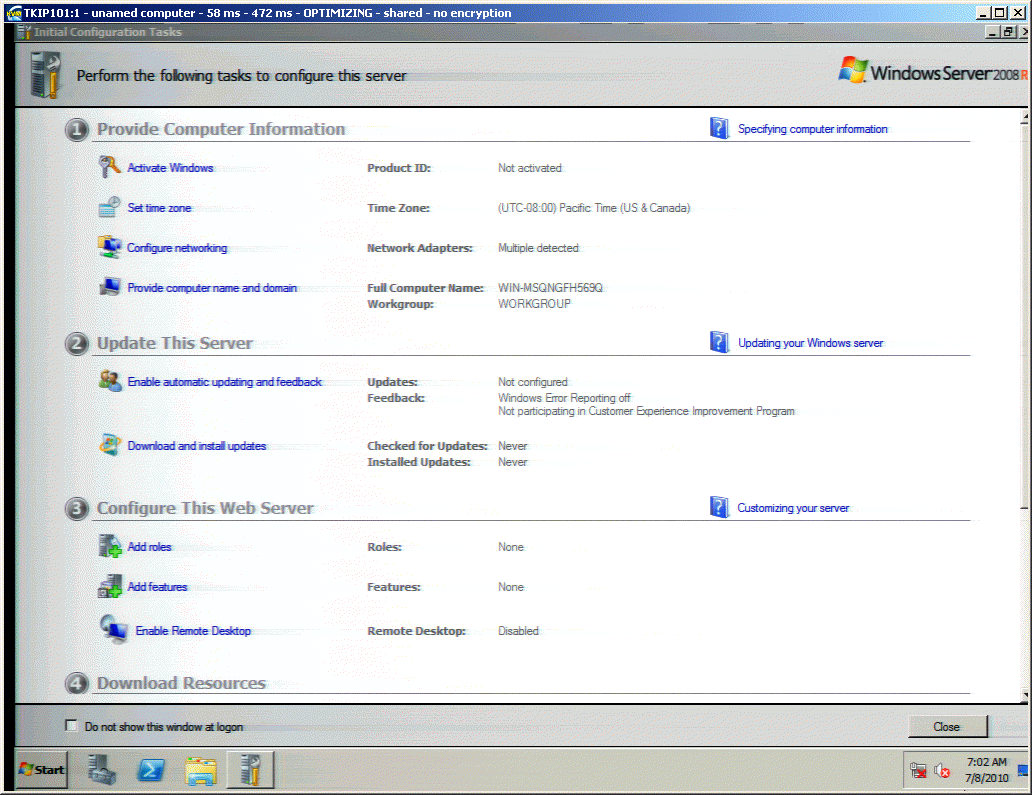Open Specifying computer information help link

pos(812,129)
